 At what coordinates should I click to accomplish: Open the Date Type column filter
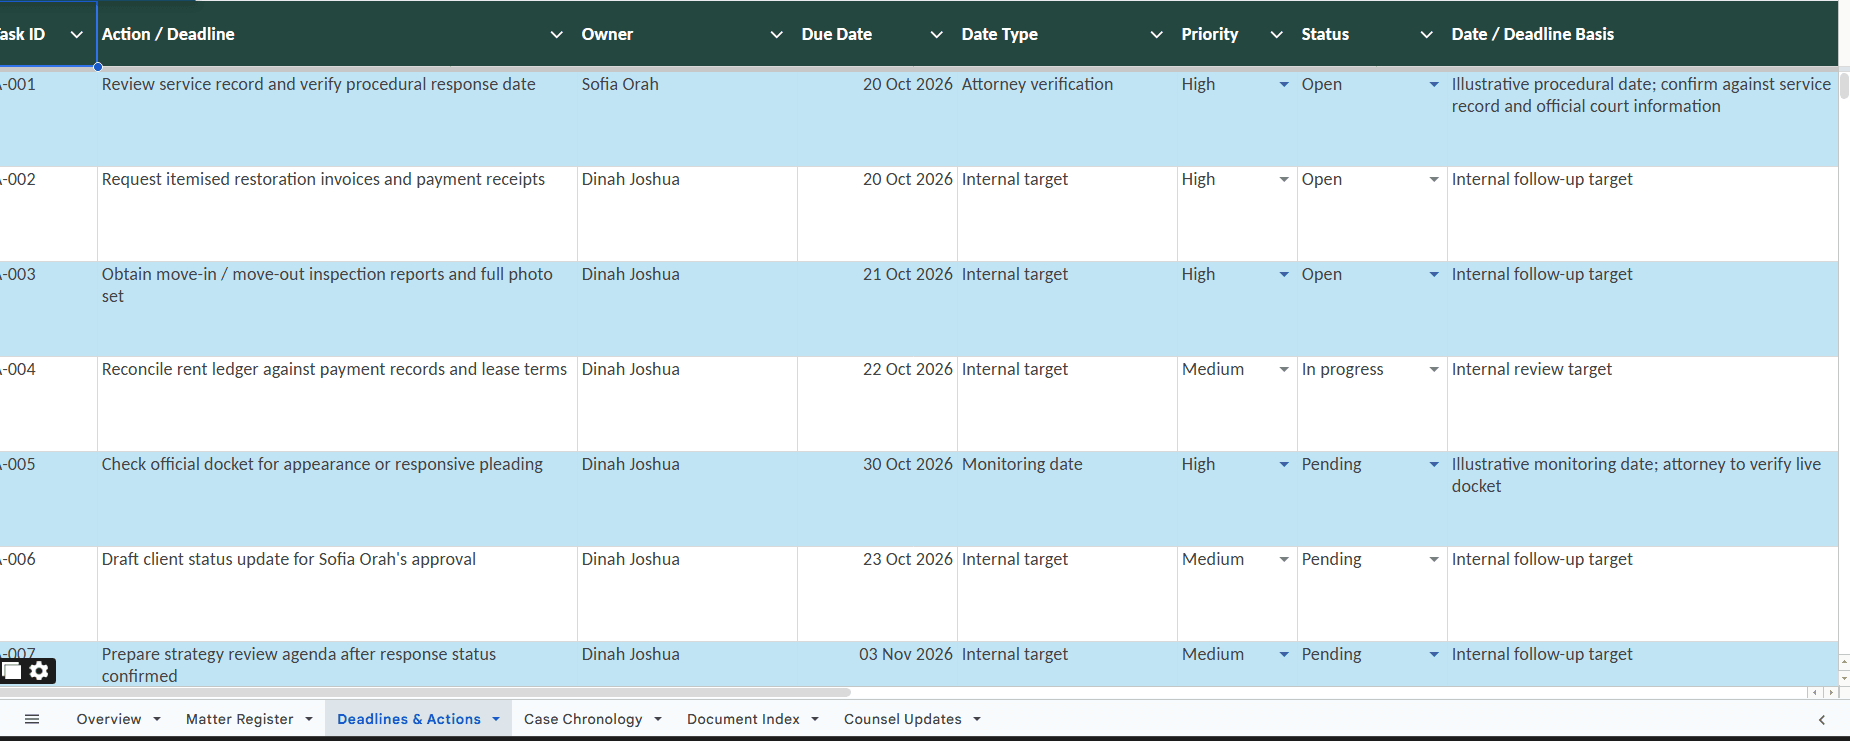tap(1157, 35)
